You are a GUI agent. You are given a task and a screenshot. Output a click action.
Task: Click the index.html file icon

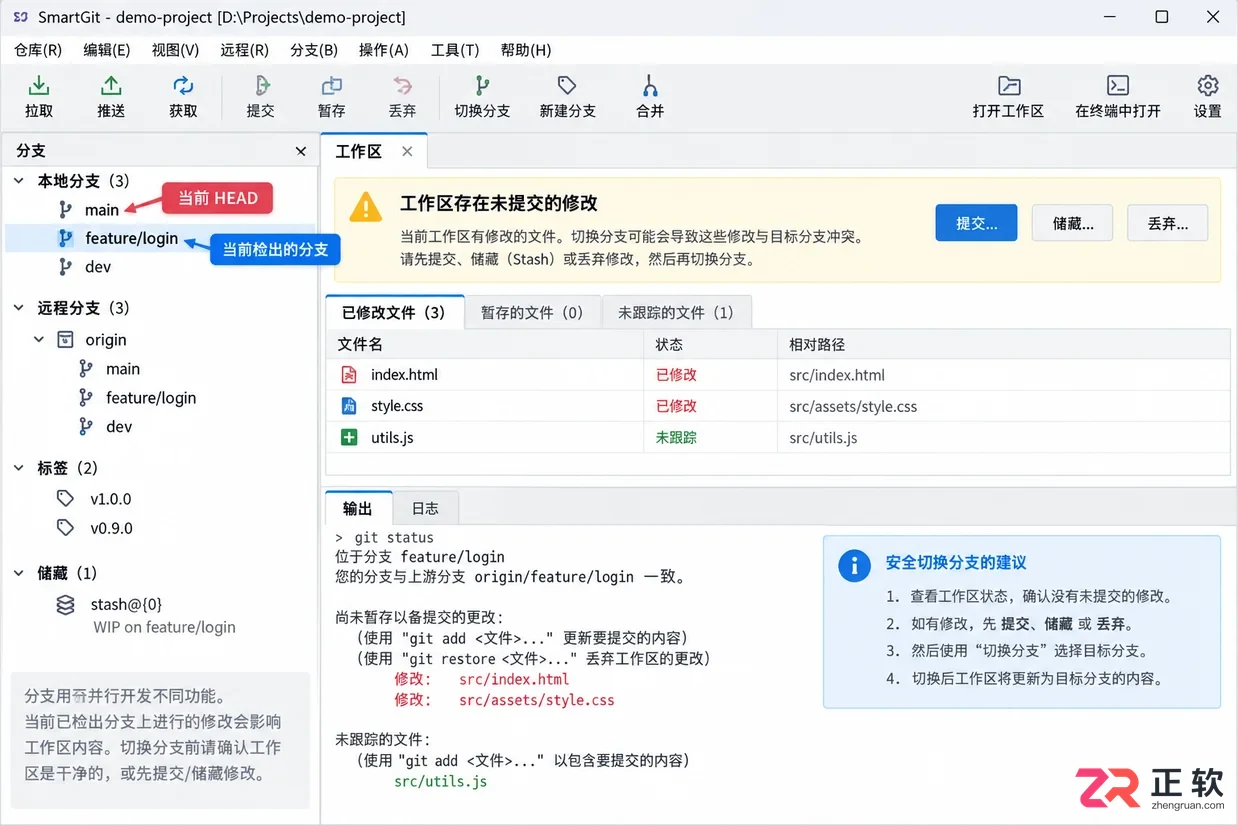tap(349, 375)
